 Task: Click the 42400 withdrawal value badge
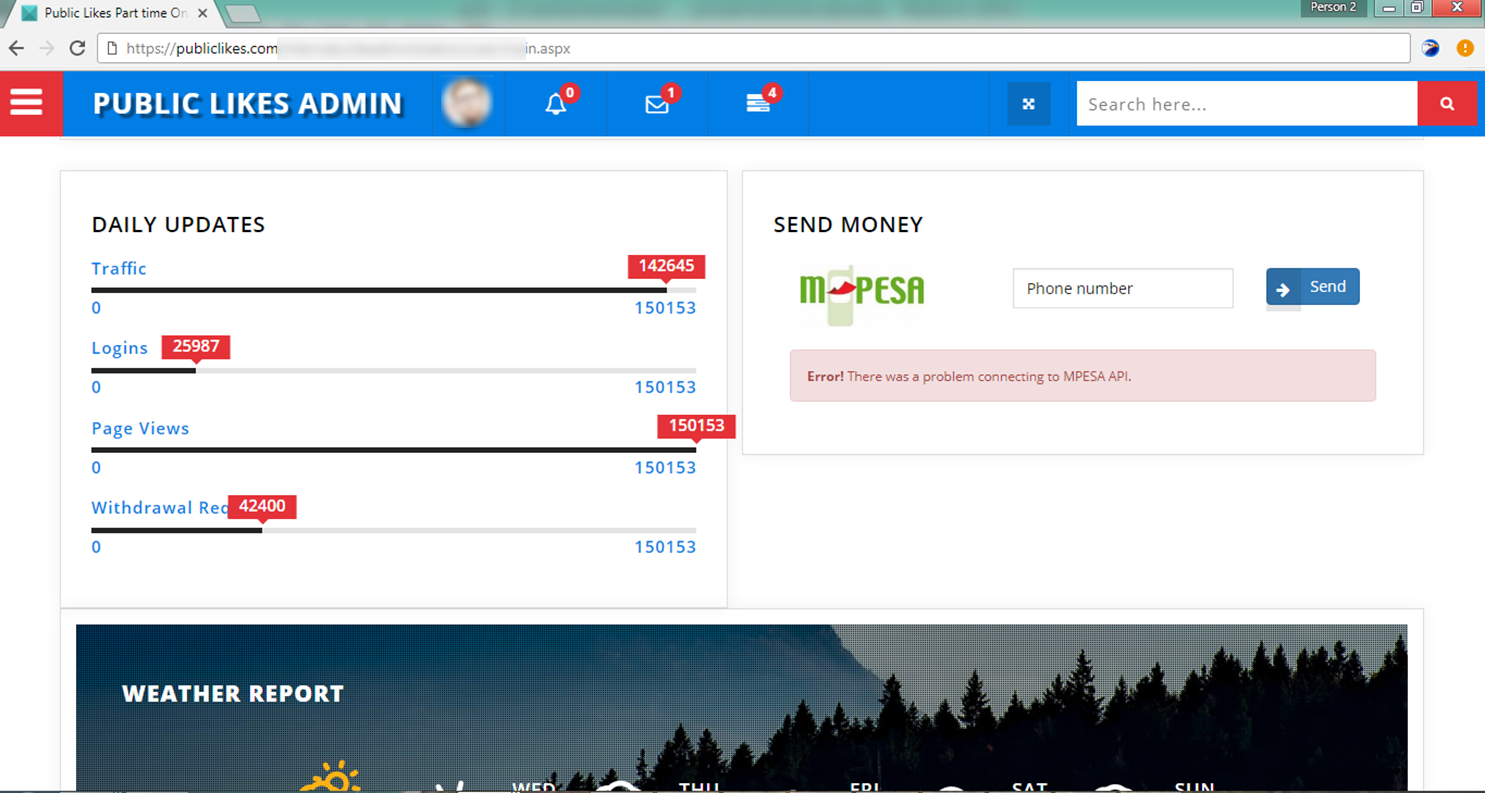click(262, 506)
